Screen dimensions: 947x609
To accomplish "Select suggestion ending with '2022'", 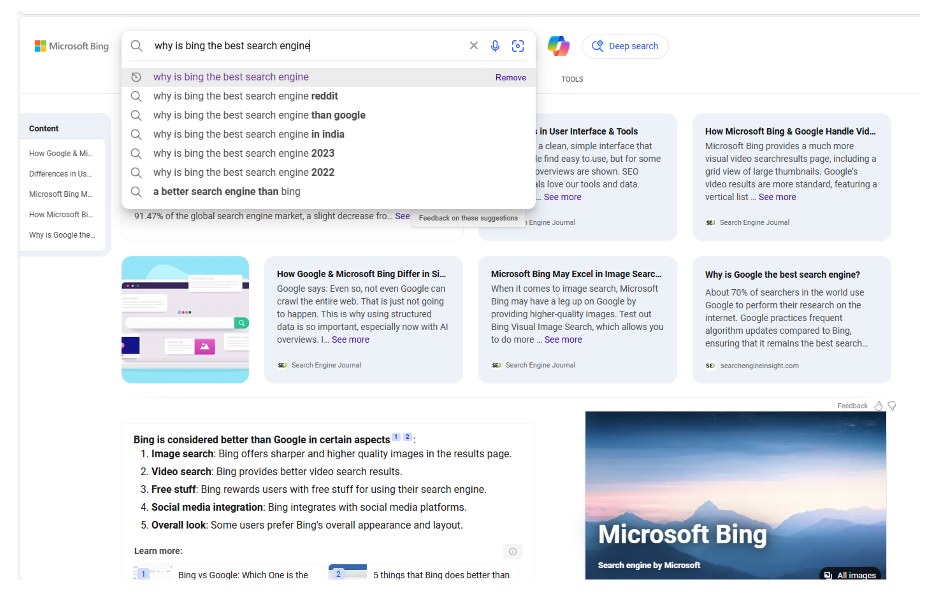I will tap(329, 173).
